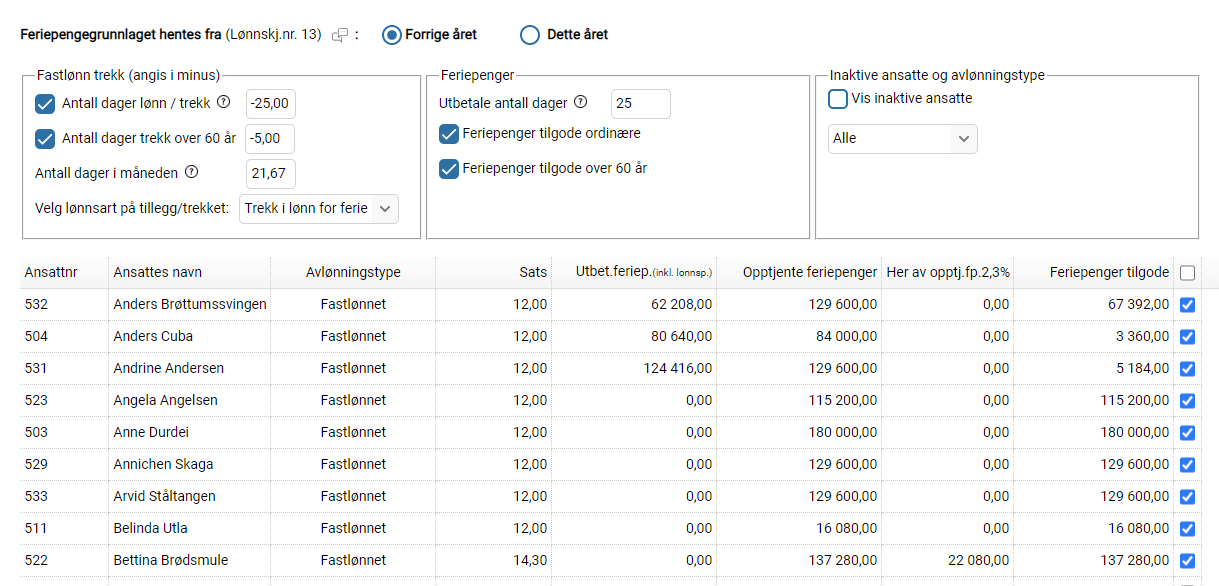This screenshot has width=1219, height=586.
Task: Sort by Ansattes navn column header
Action: point(189,272)
